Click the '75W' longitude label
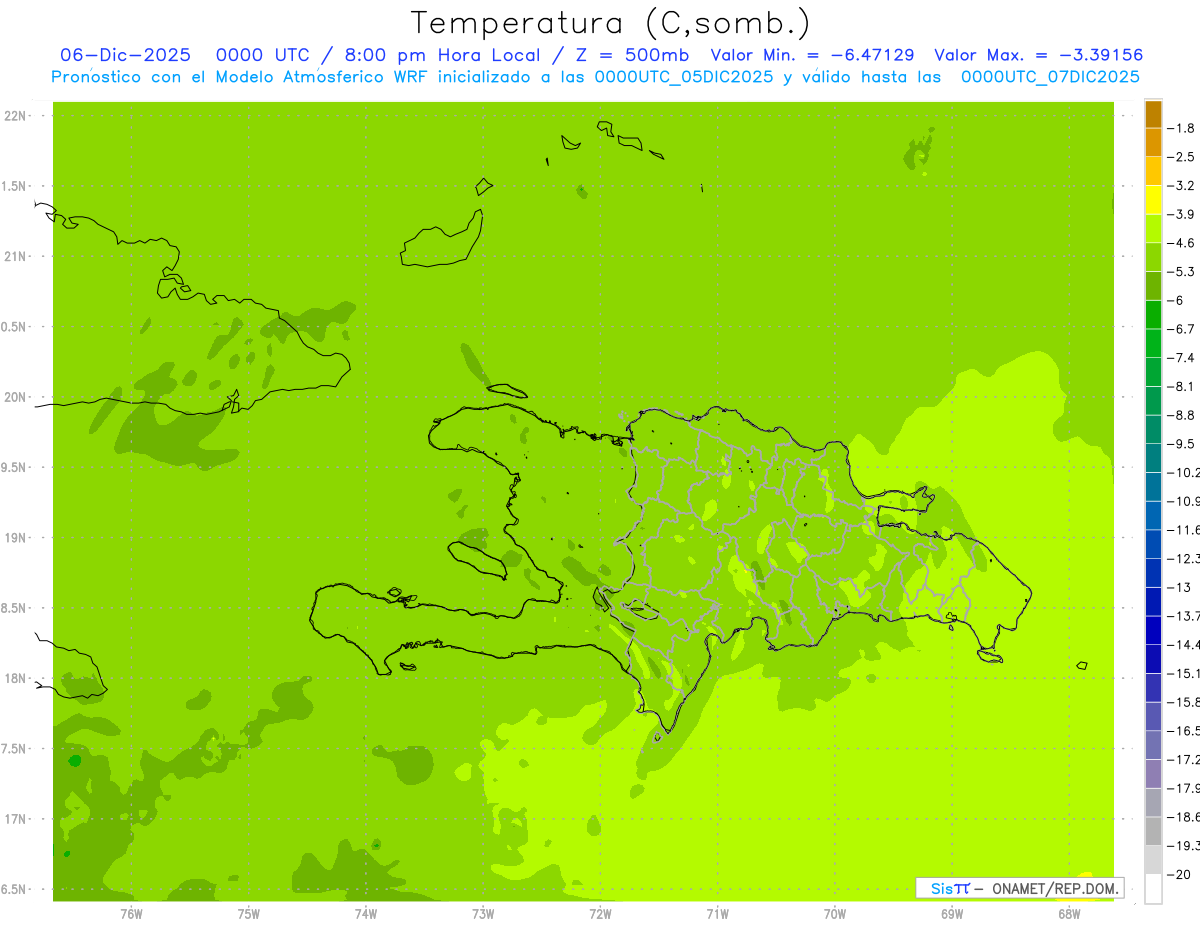 point(249,913)
